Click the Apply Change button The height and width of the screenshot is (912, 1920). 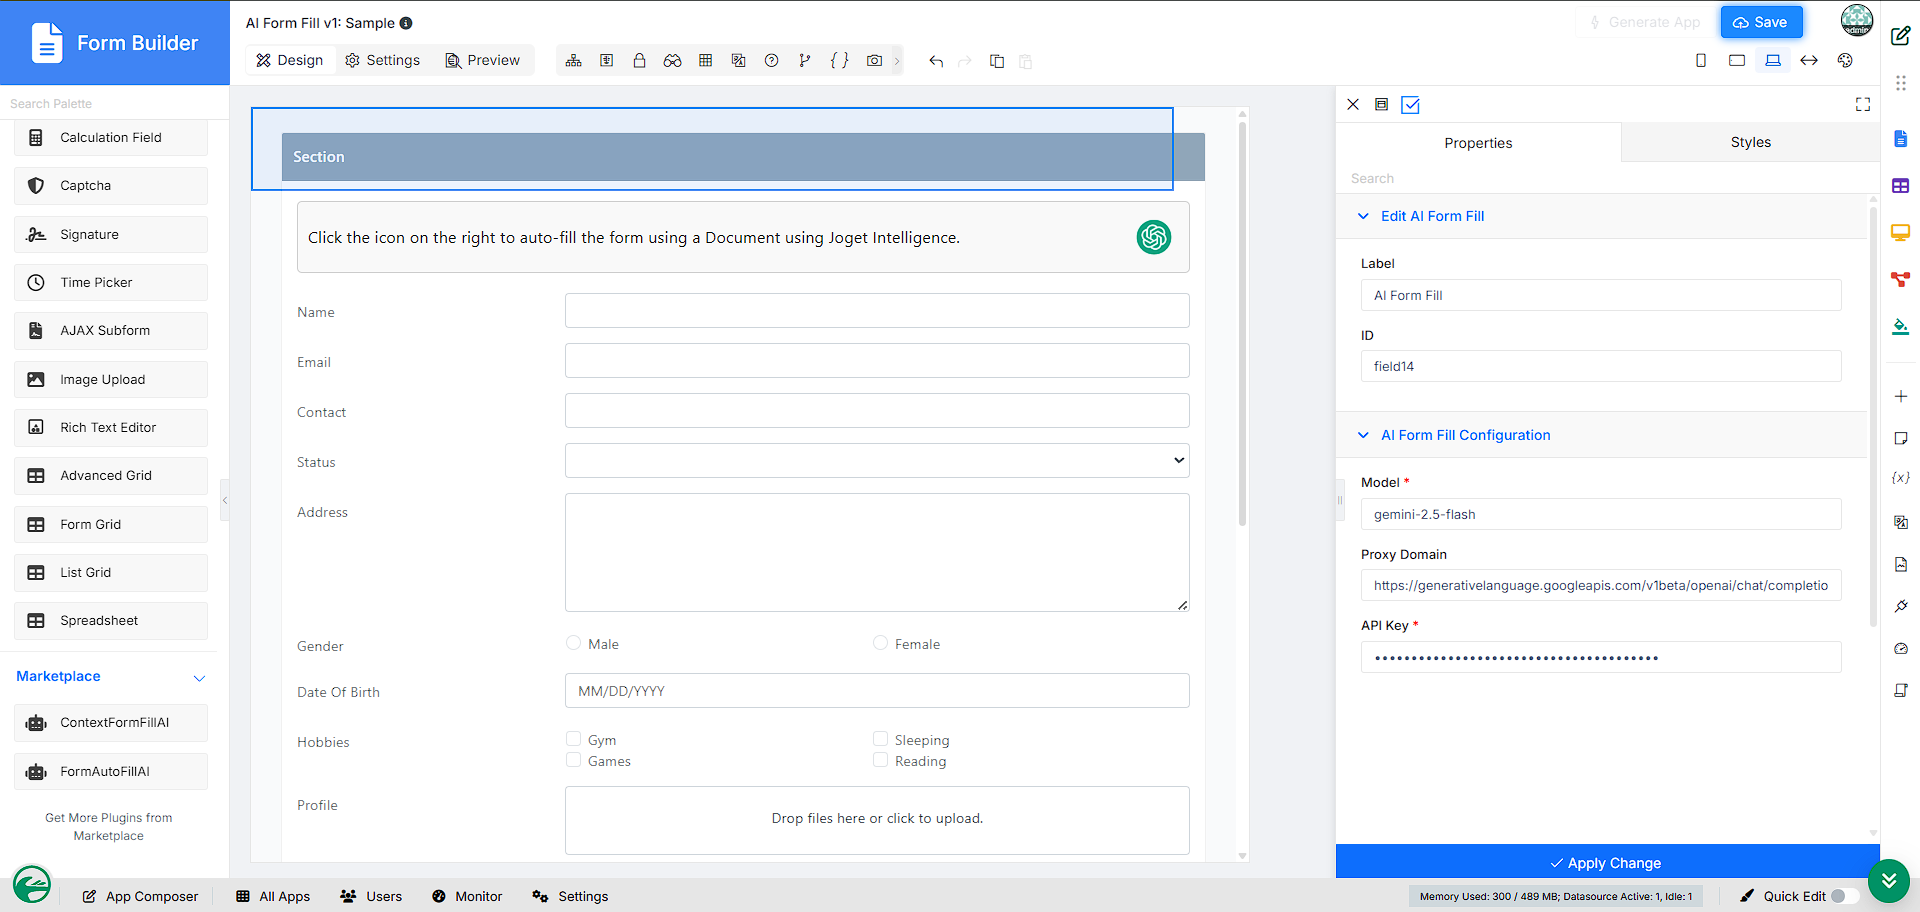1607,862
